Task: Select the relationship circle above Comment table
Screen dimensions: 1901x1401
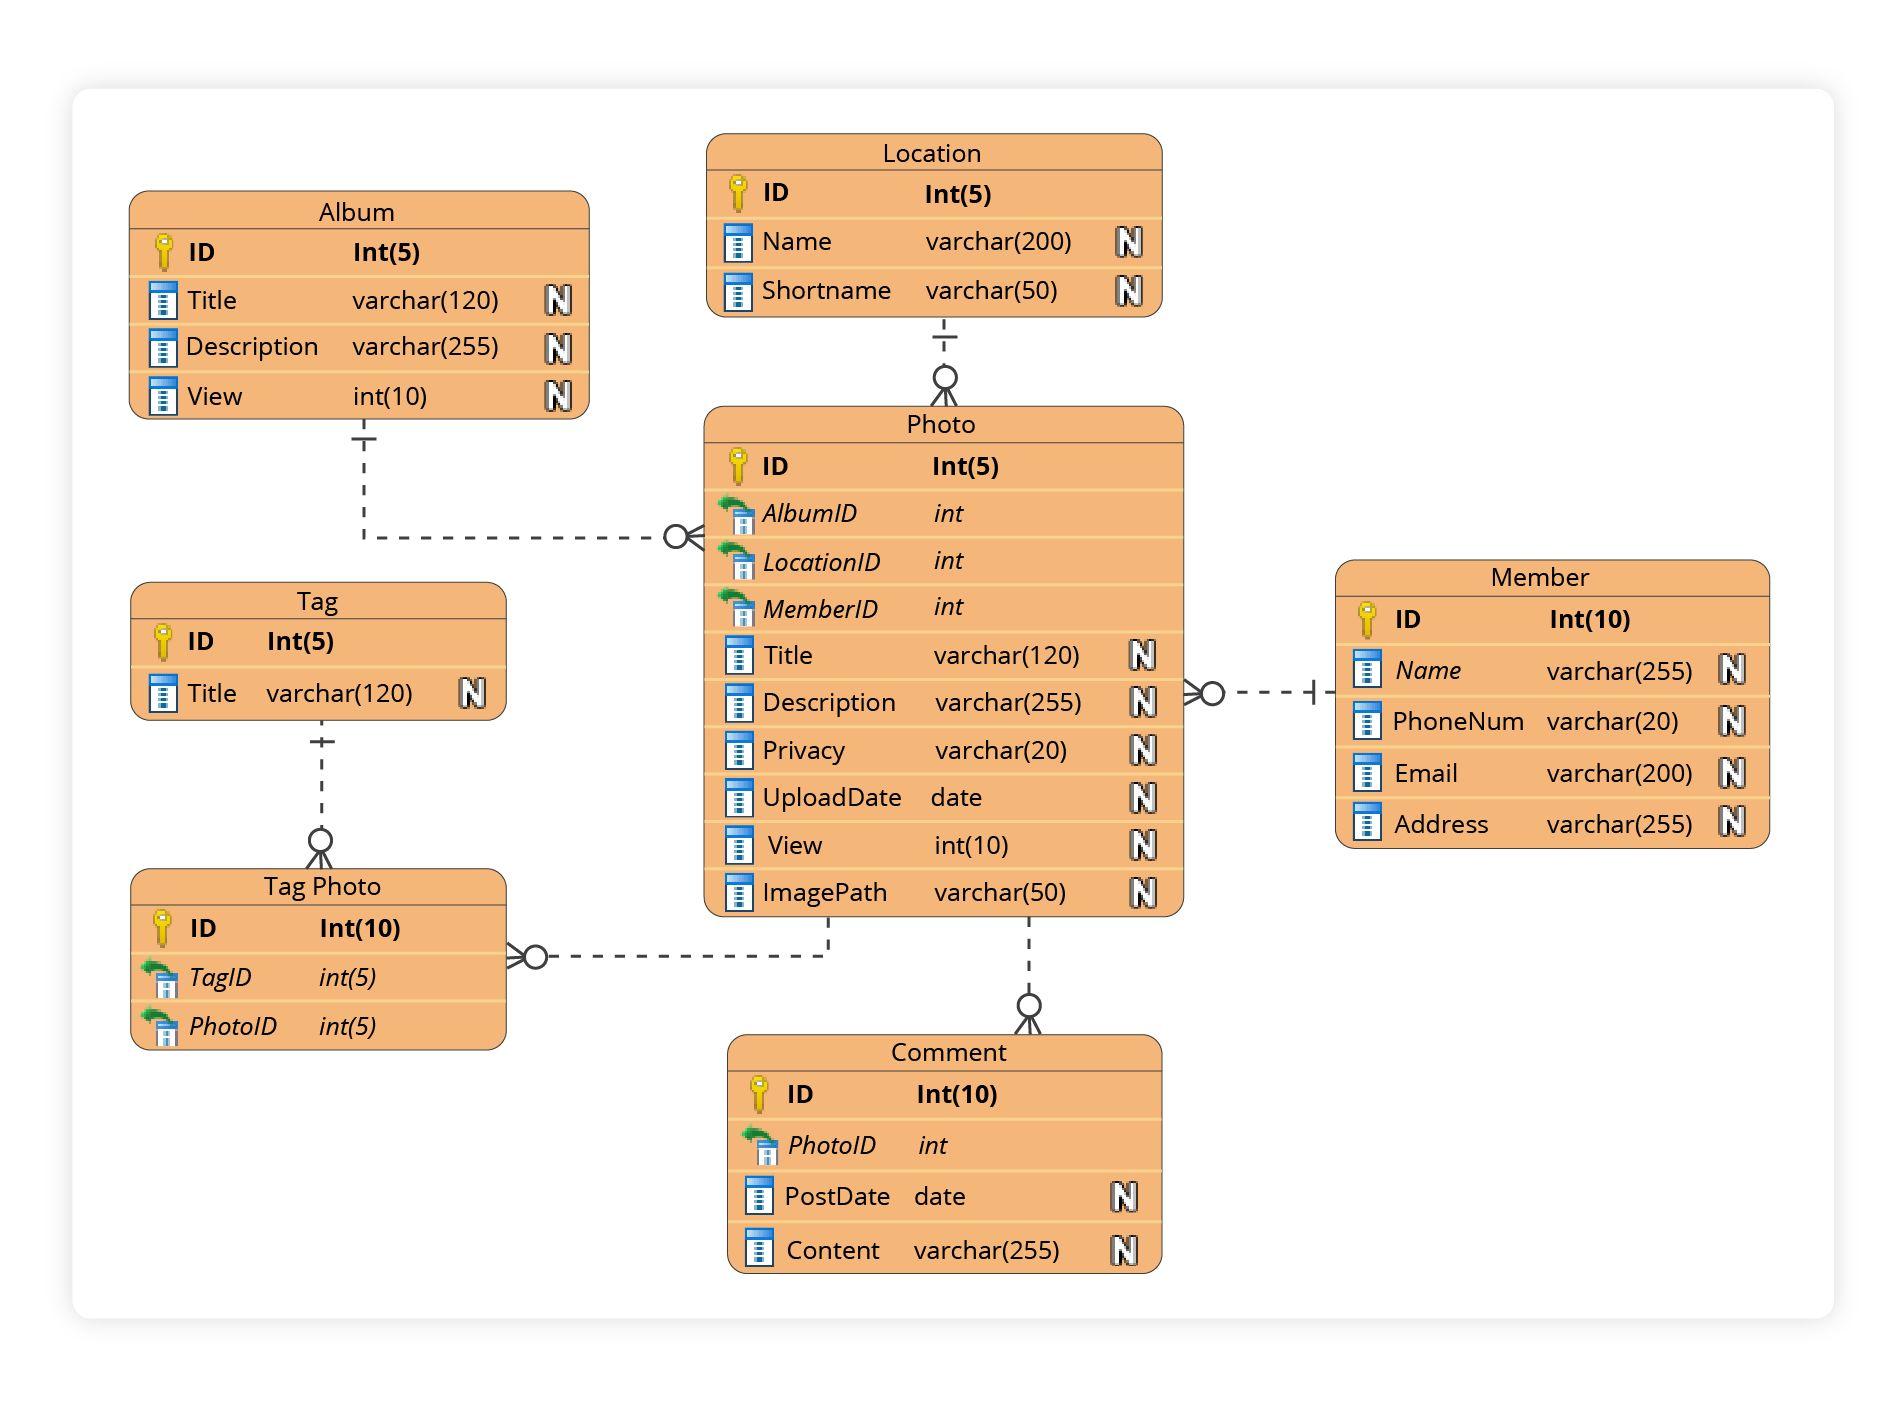Action: (1028, 1005)
